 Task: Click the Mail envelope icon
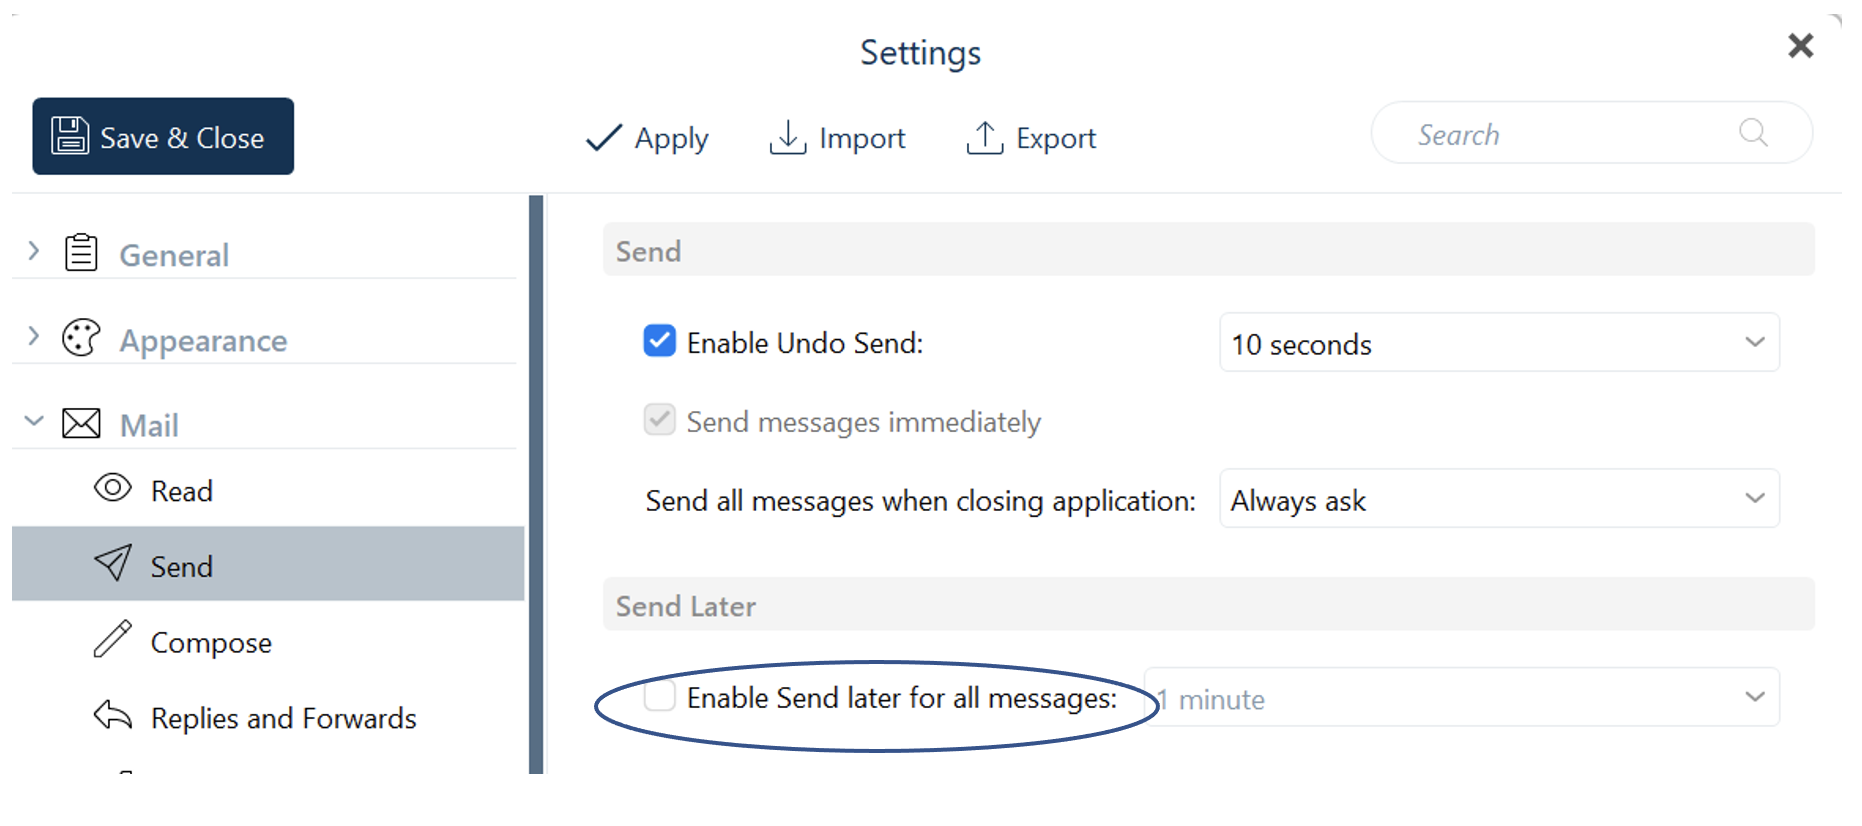[x=81, y=423]
